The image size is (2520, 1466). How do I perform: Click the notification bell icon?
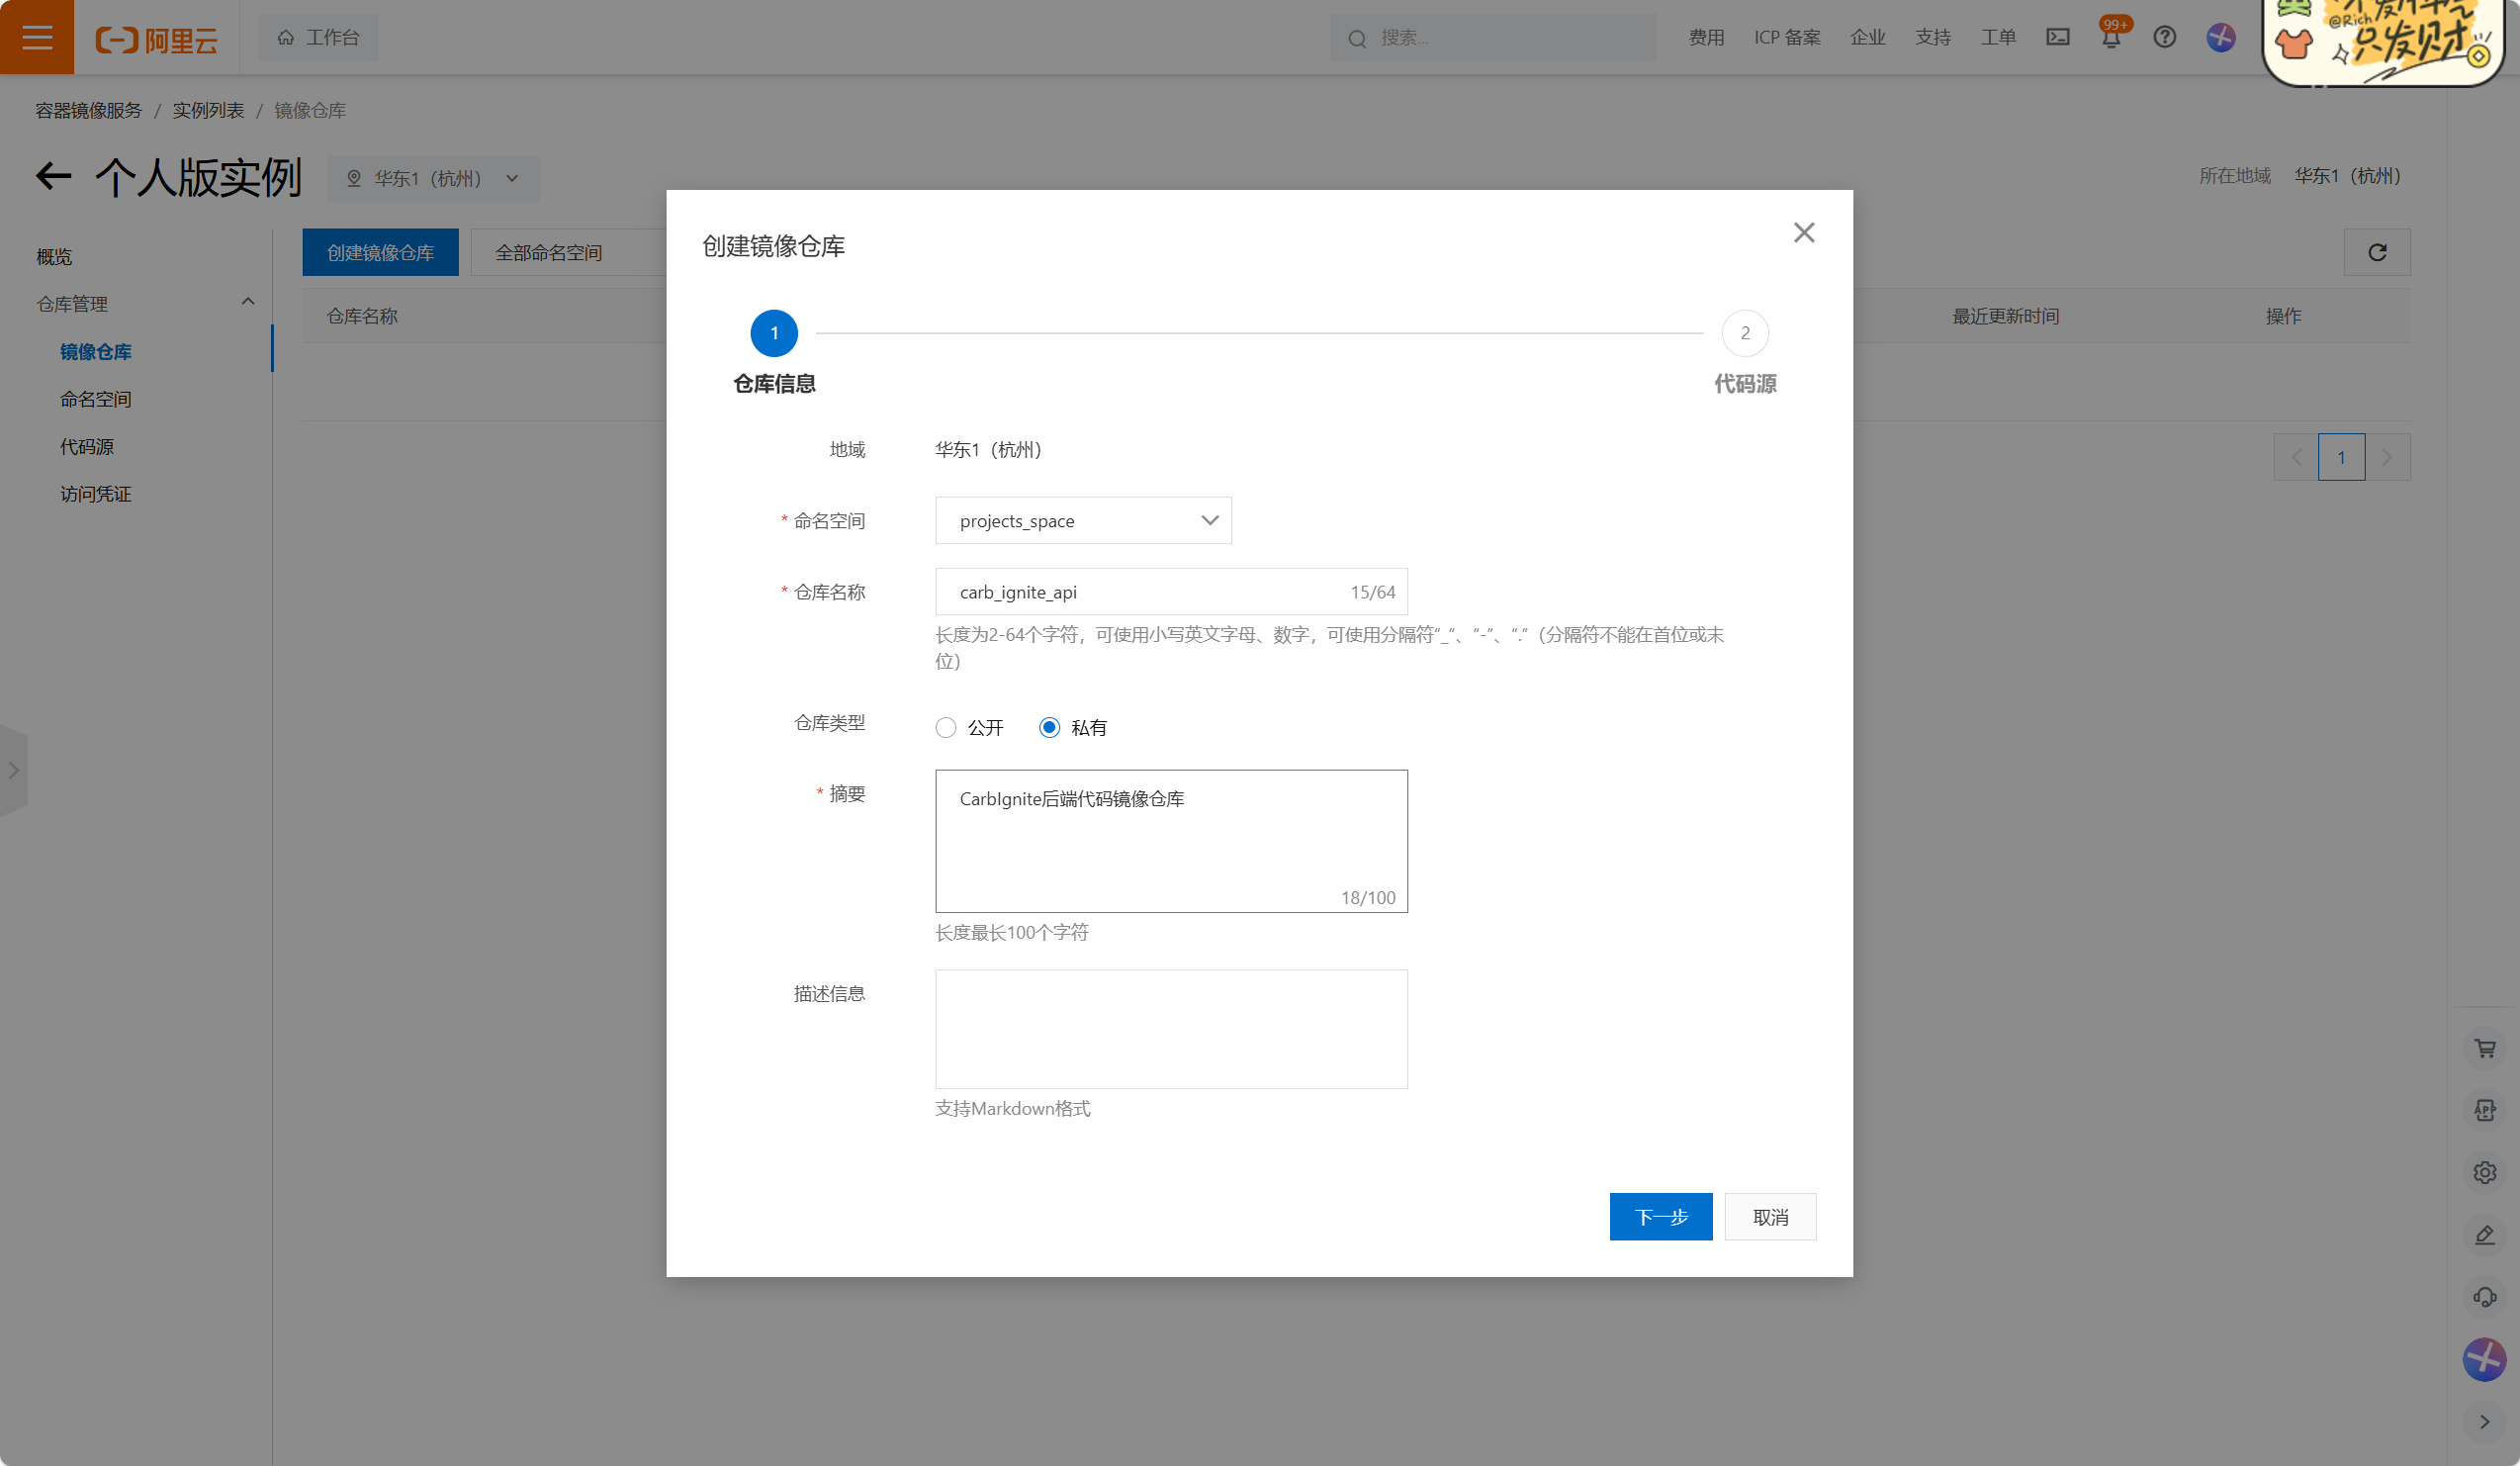click(x=2111, y=38)
